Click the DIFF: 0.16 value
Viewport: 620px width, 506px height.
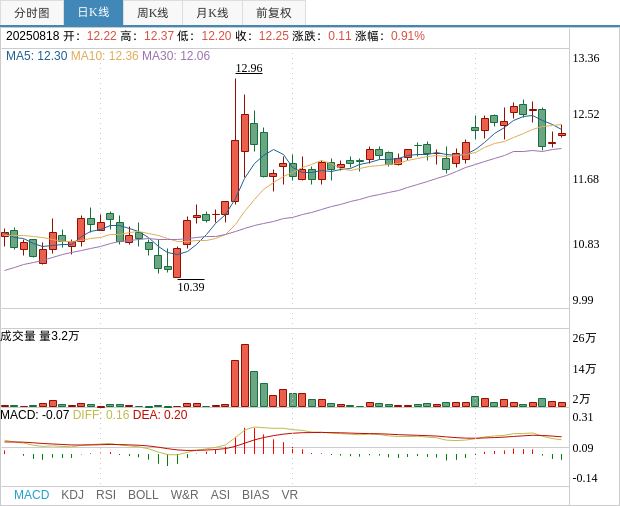pos(101,415)
